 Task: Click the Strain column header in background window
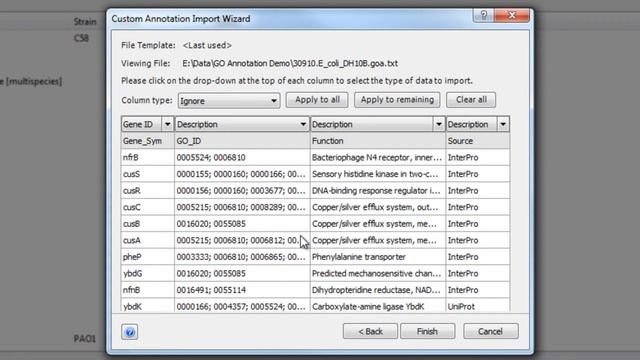click(85, 22)
